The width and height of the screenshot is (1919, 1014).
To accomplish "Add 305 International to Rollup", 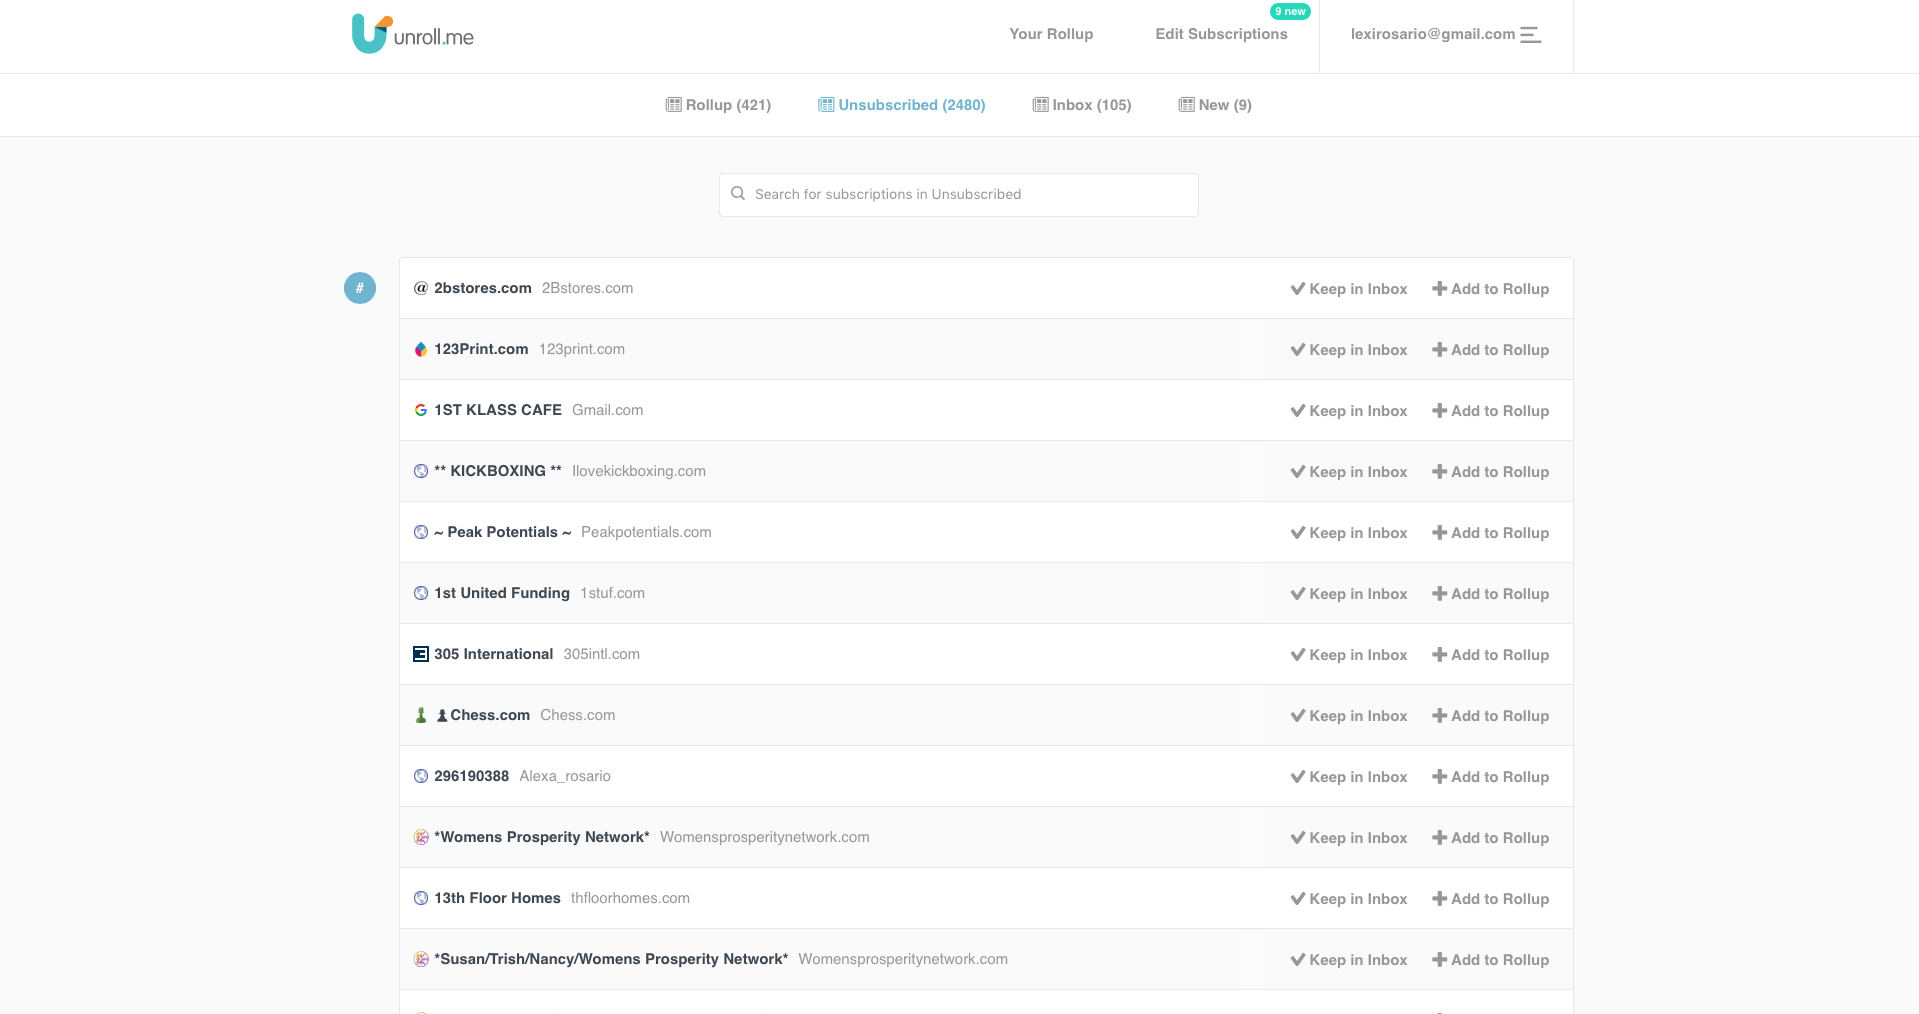I will pyautogui.click(x=1491, y=655).
